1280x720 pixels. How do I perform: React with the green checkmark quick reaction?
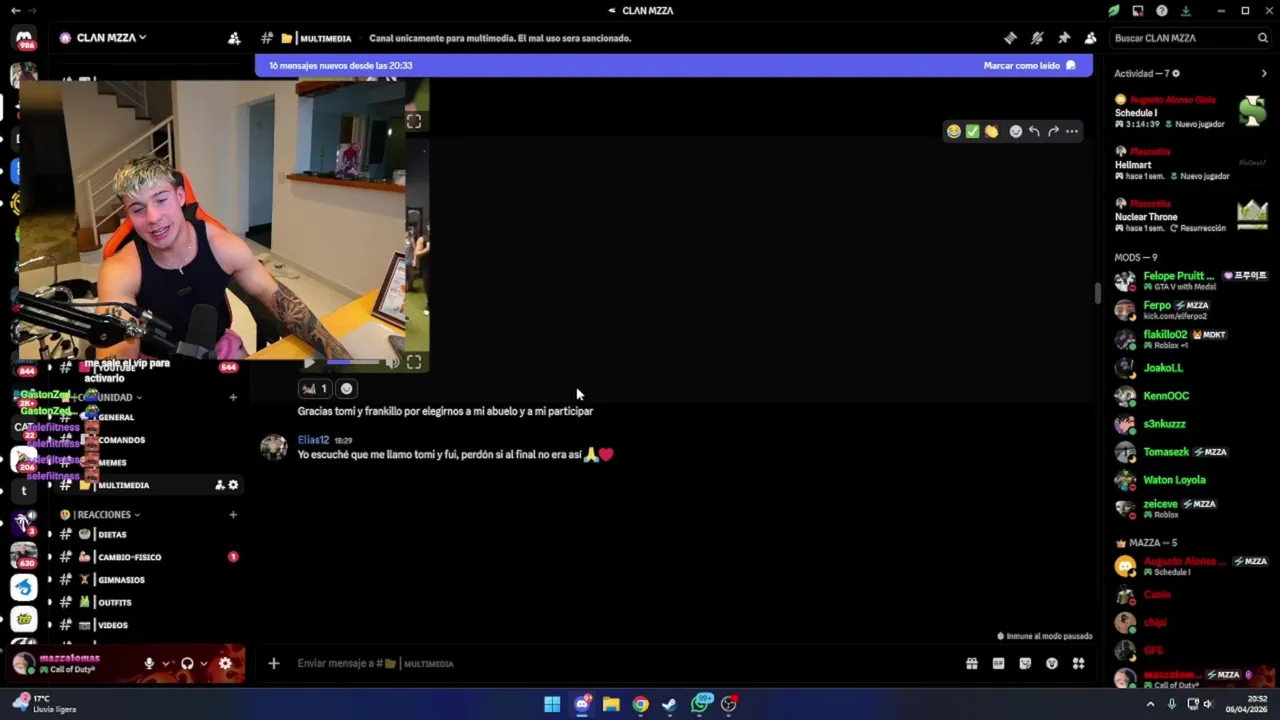click(972, 131)
